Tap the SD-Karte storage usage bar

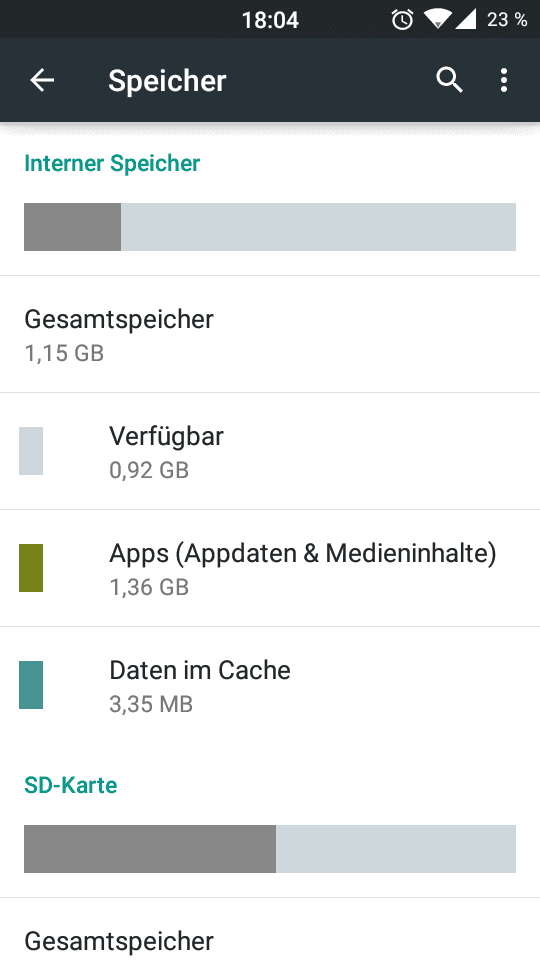click(270, 849)
